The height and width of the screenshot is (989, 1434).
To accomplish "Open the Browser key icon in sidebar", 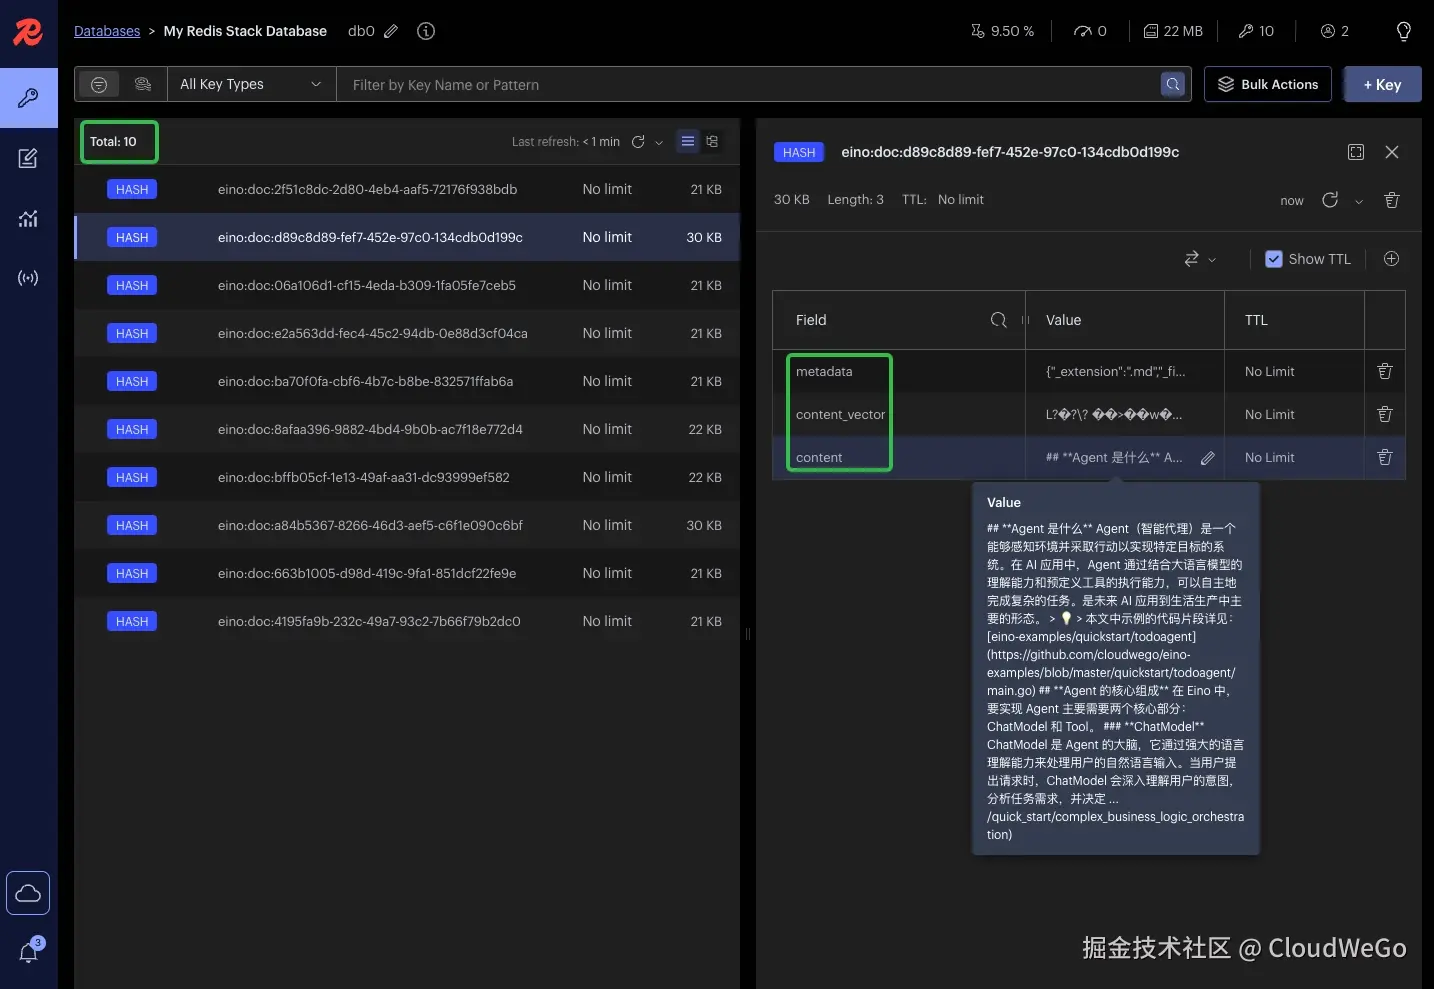I will point(28,98).
